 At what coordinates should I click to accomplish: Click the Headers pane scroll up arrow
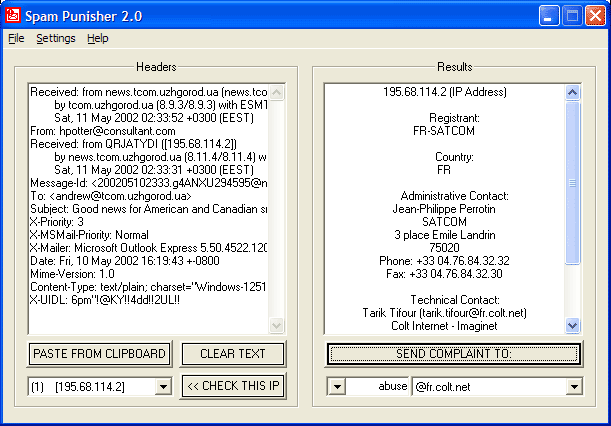click(x=276, y=92)
